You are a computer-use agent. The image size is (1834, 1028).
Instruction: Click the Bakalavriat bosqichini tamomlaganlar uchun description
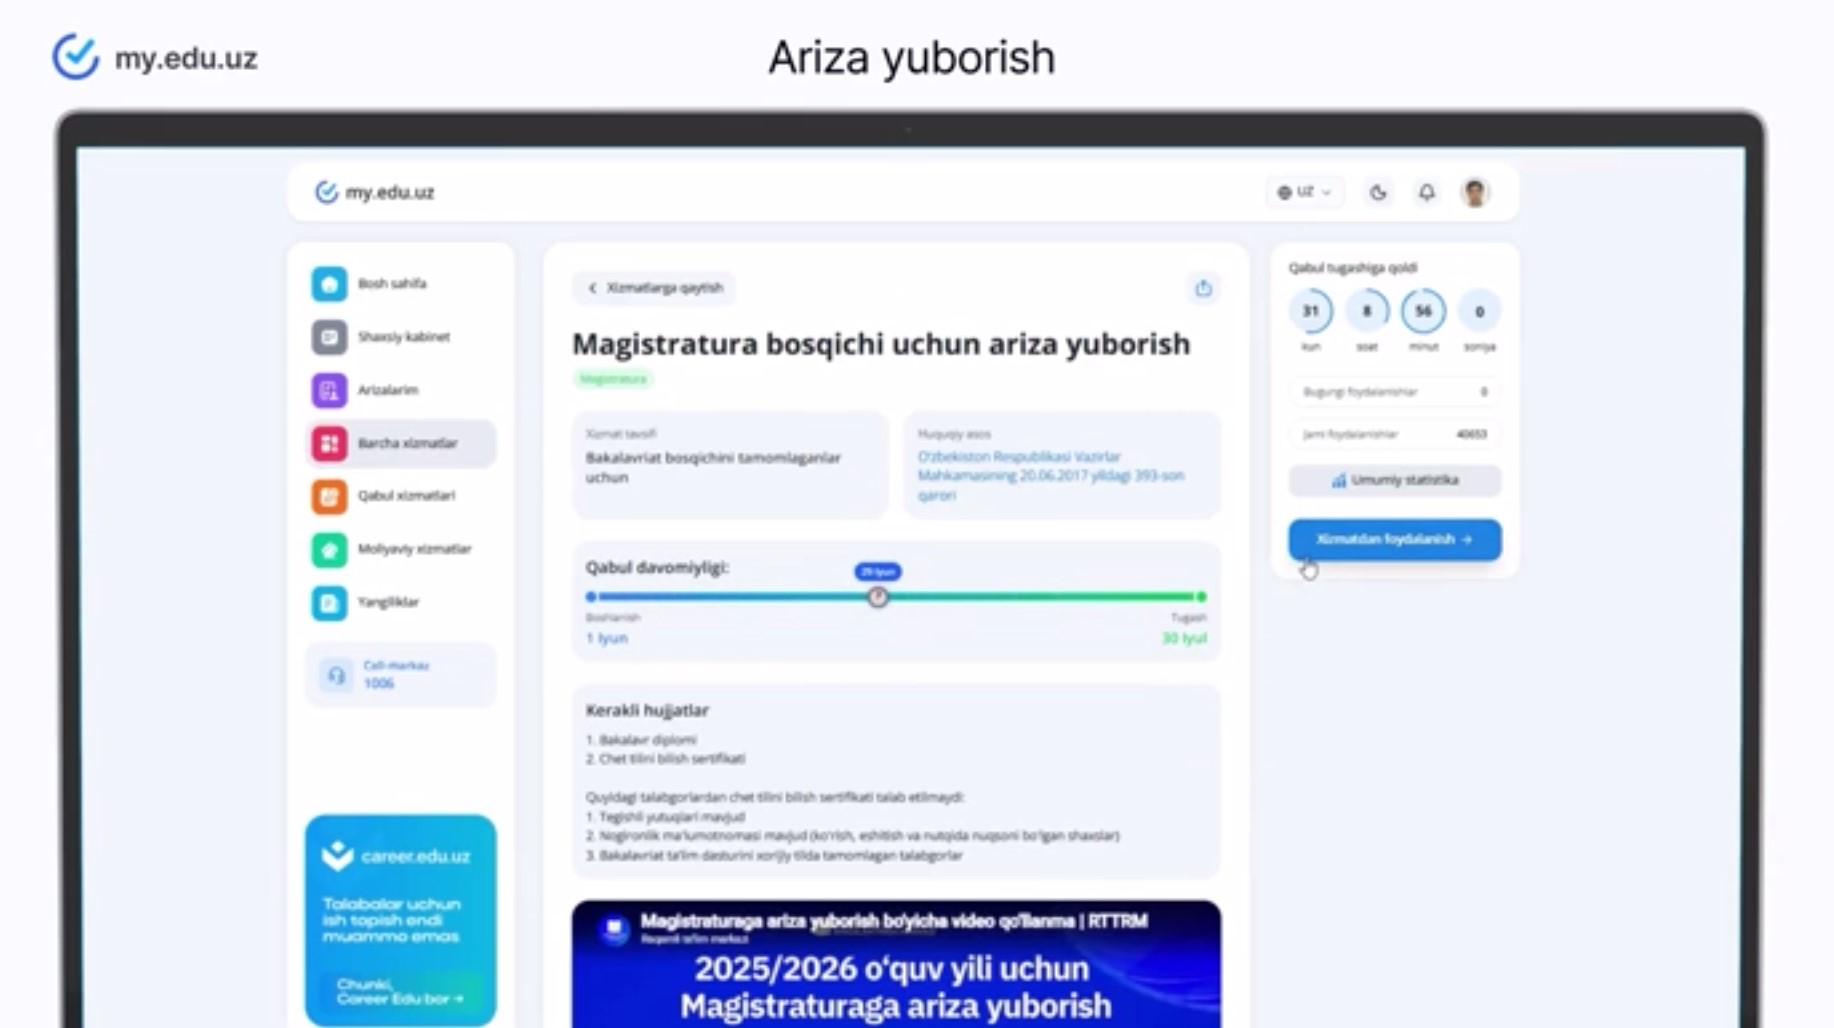tap(713, 467)
